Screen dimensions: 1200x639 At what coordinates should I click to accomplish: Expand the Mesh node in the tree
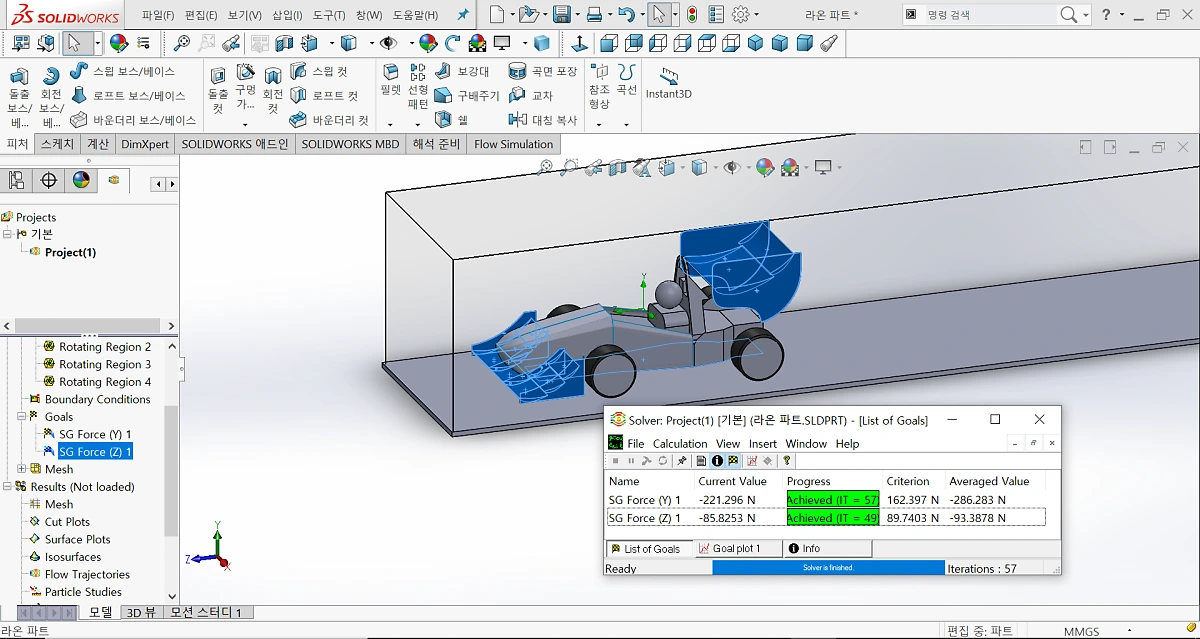tap(21, 468)
